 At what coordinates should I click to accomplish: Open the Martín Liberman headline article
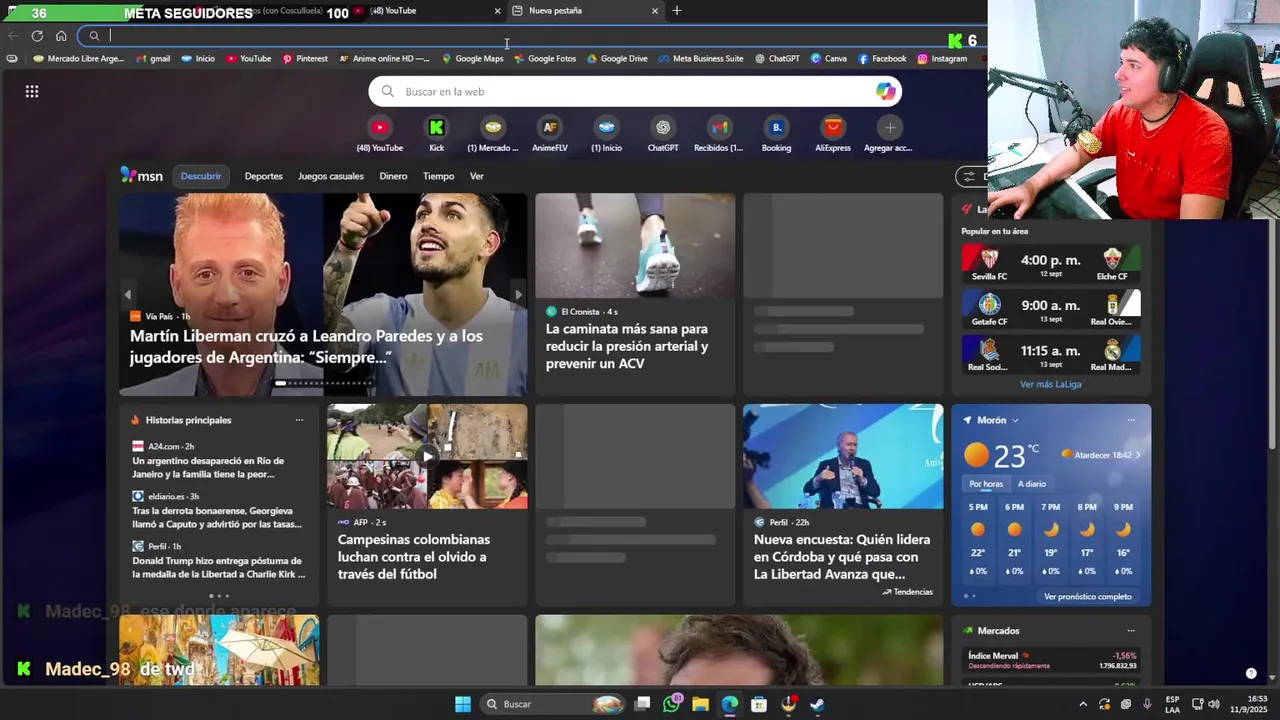[x=306, y=346]
